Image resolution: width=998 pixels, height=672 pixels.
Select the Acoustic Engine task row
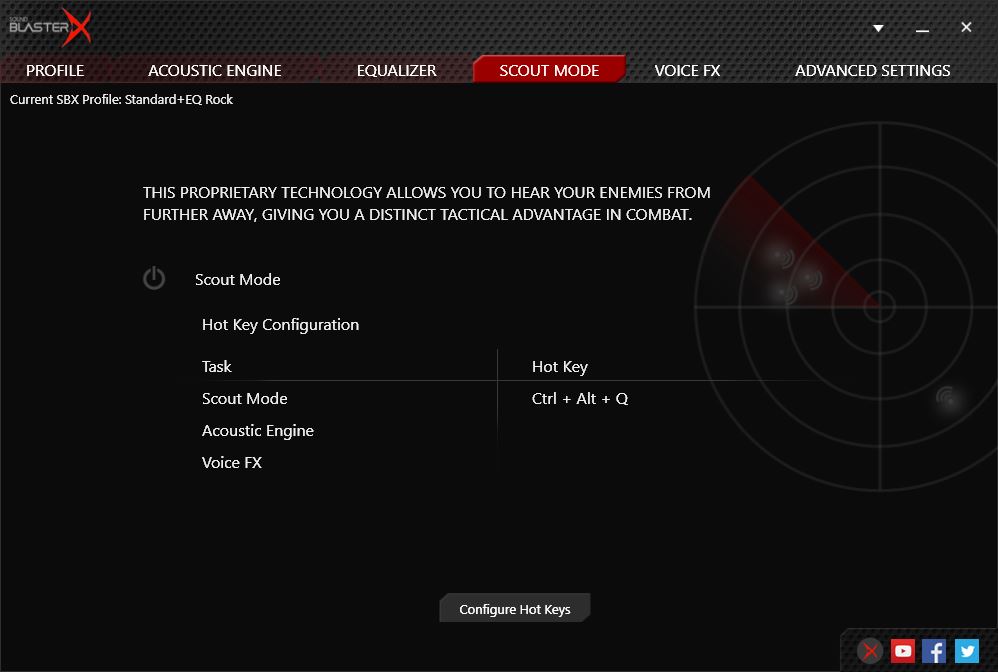(258, 431)
